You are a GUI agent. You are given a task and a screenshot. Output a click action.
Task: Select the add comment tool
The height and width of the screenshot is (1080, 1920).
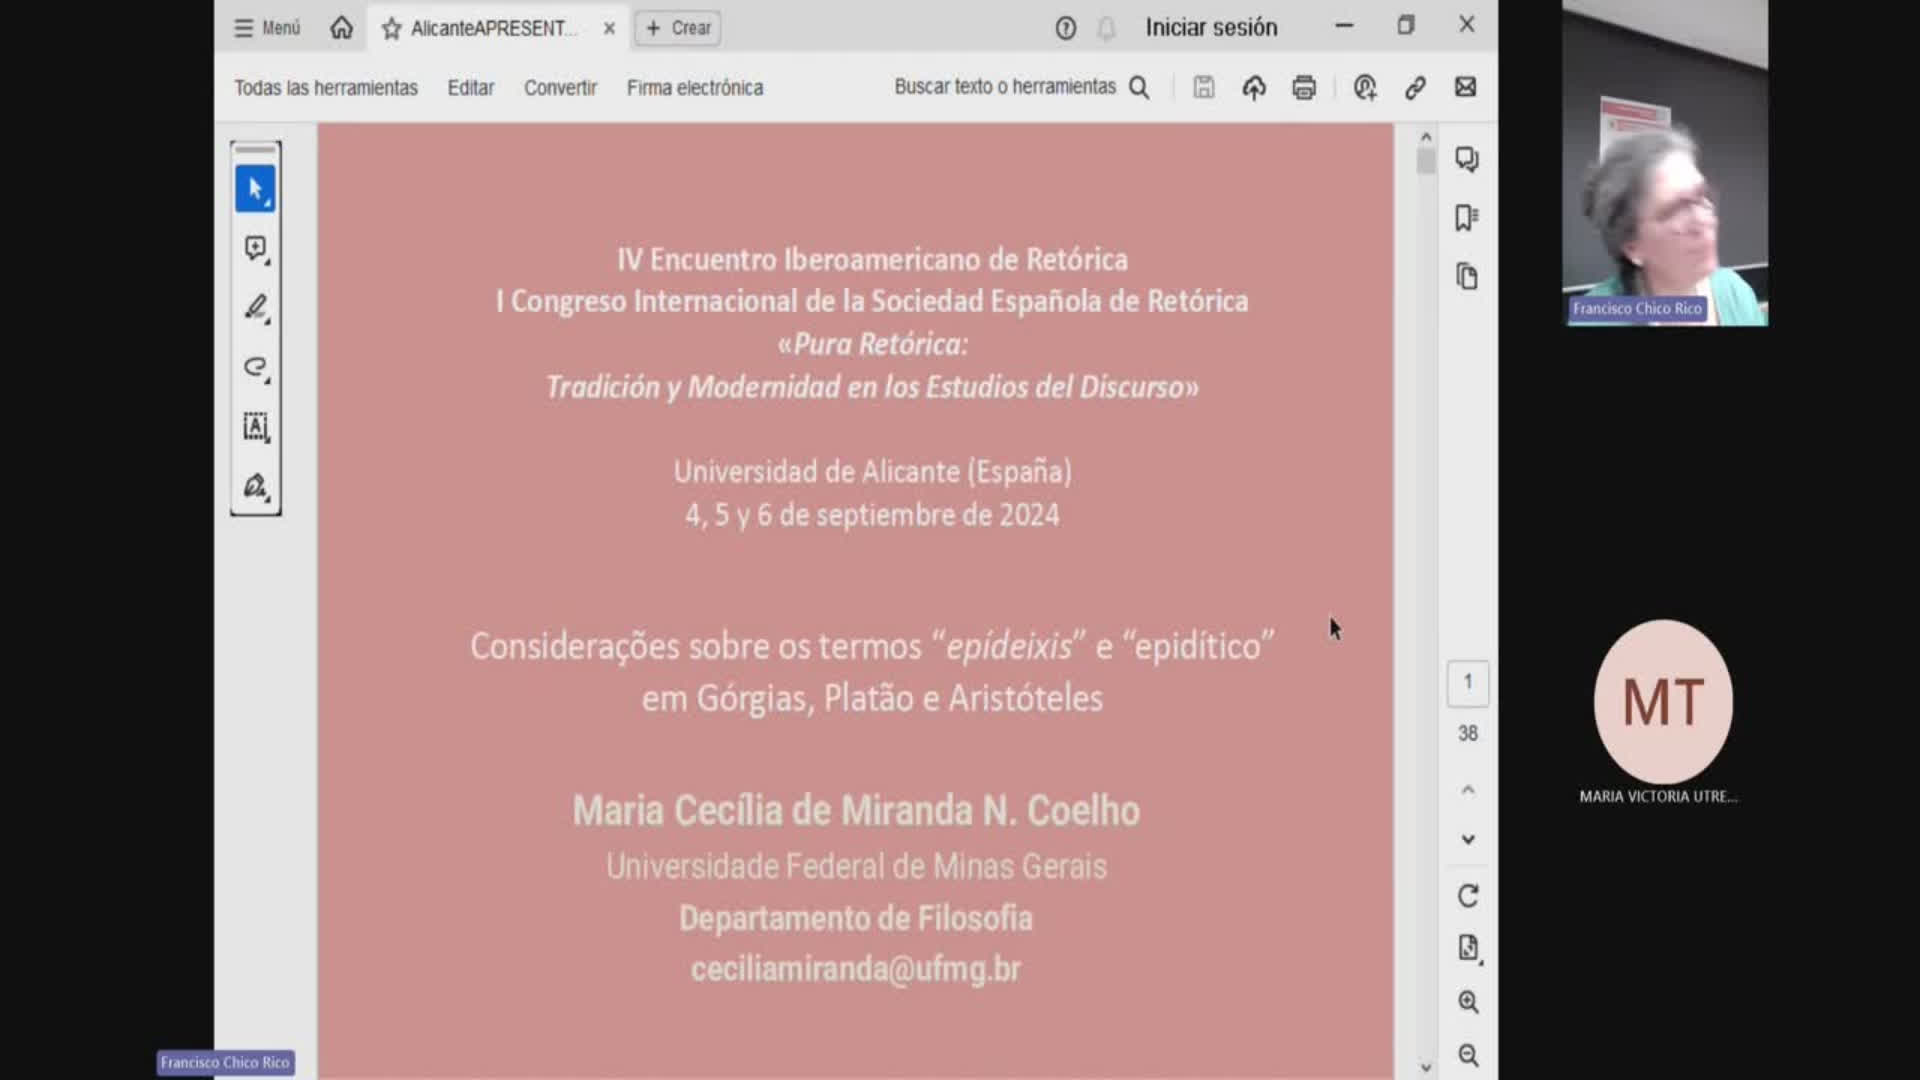[255, 248]
